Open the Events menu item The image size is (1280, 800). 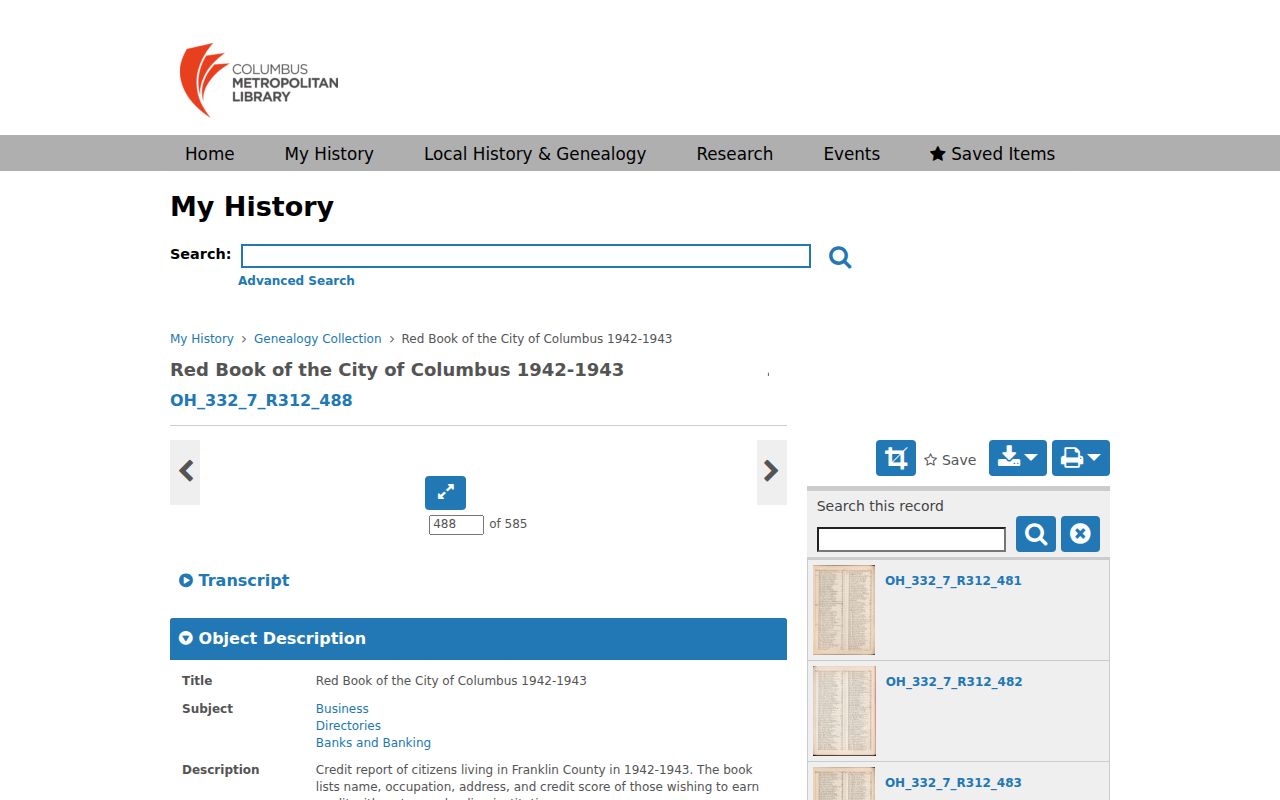tap(852, 154)
